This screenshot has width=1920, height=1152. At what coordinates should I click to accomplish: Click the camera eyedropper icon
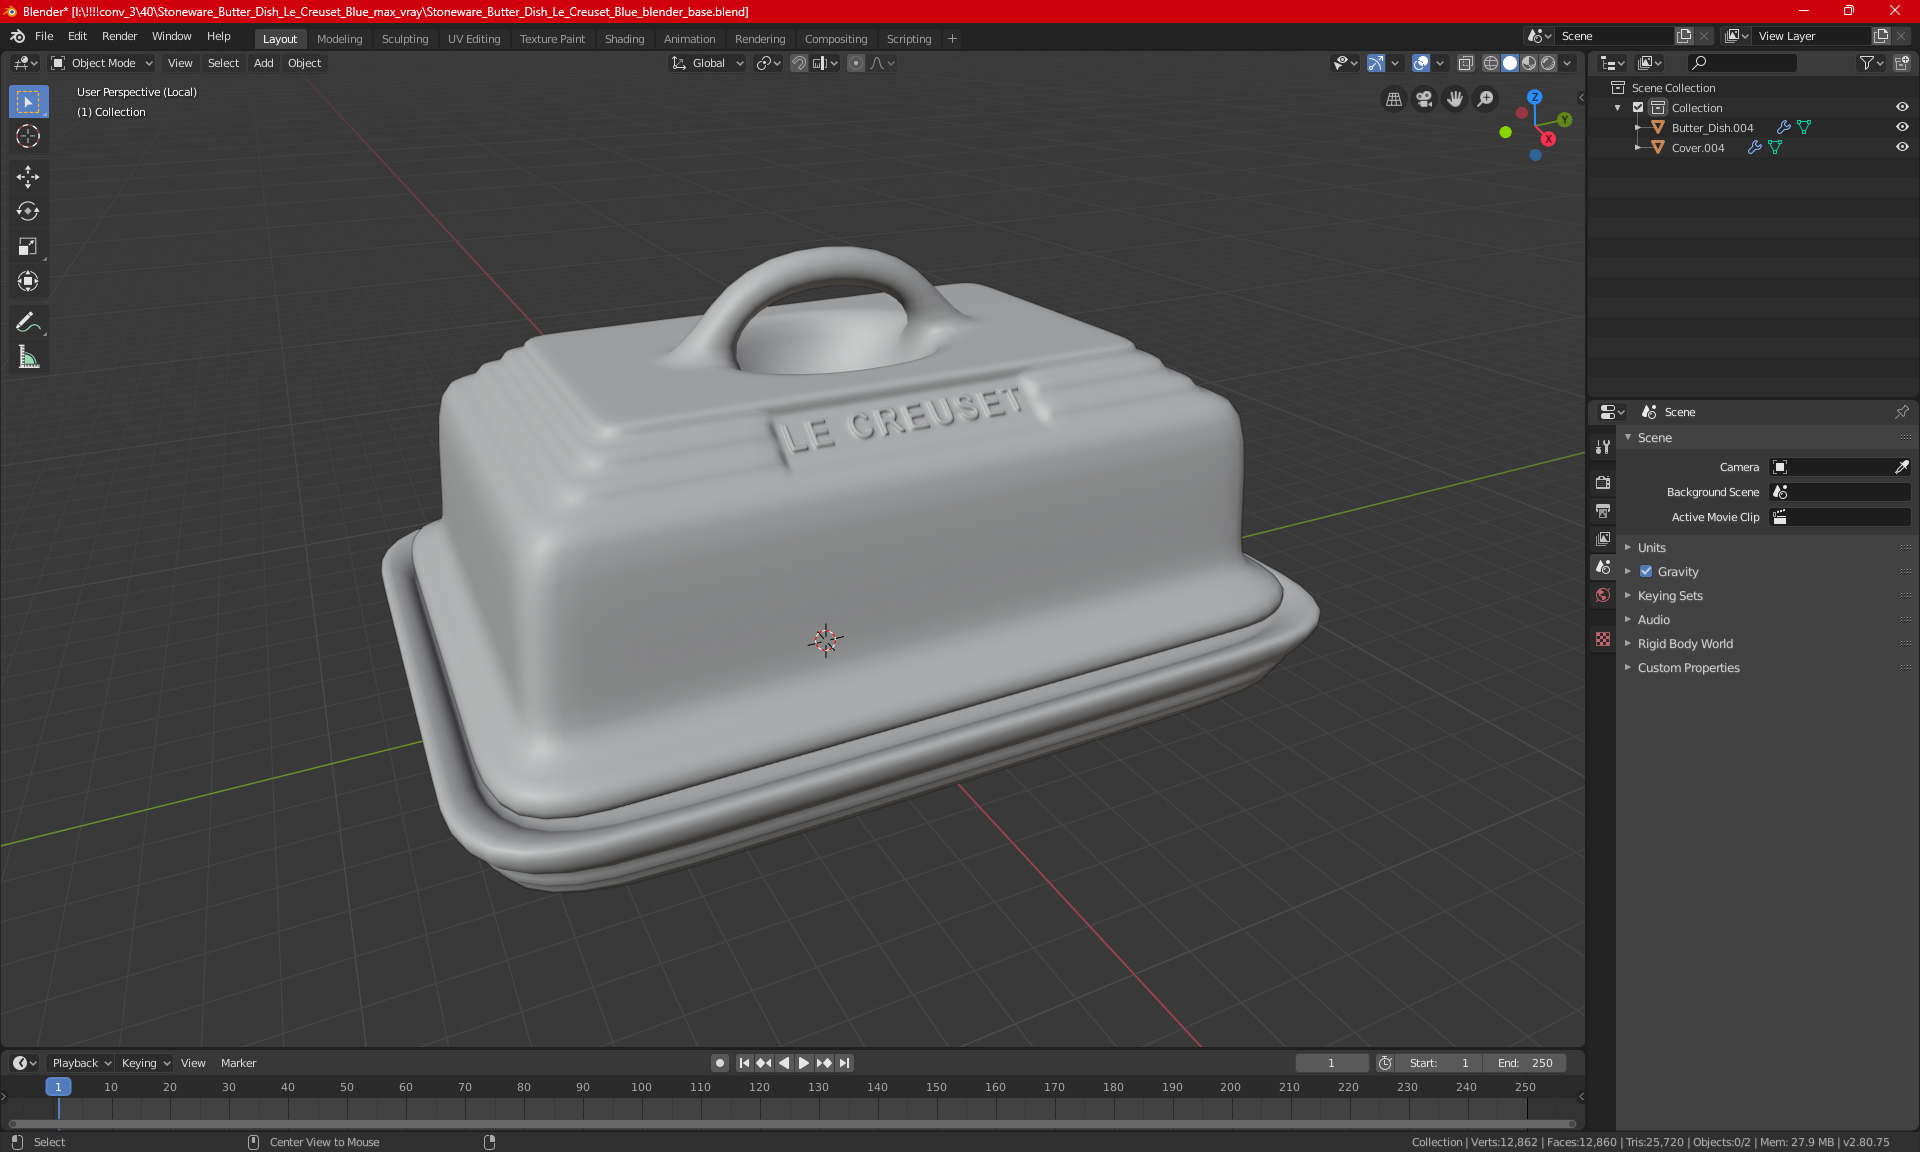tap(1901, 467)
